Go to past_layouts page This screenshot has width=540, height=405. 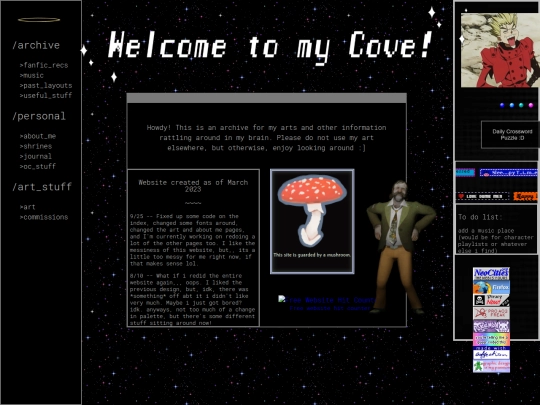(46, 85)
